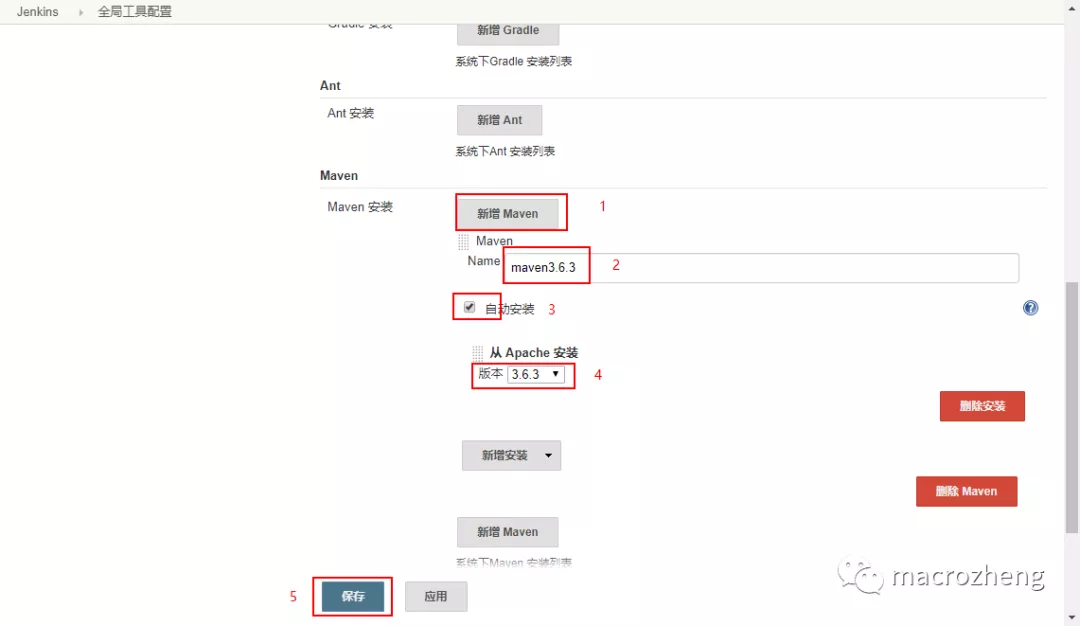Screen dimensions: 1080x626
Task: Open the 版本 3.6.3 version dropdown
Action: coord(536,374)
